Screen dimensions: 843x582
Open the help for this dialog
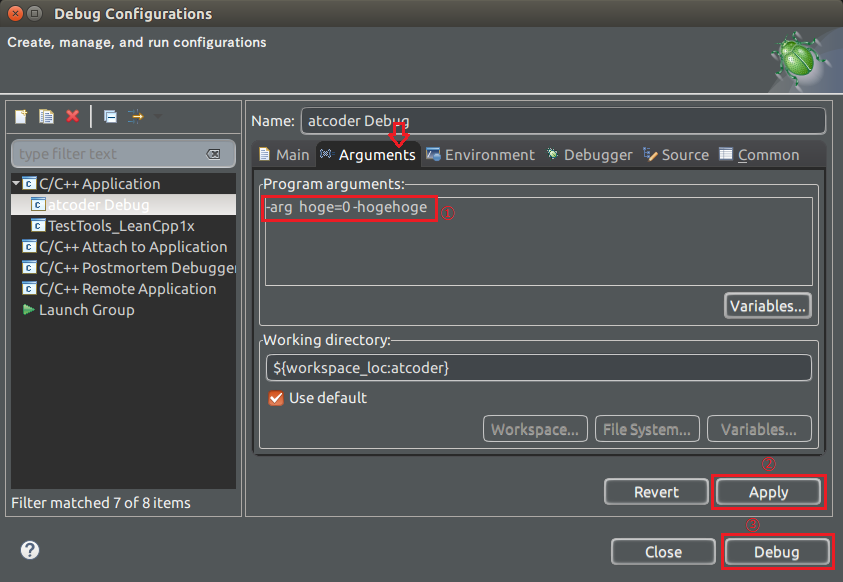(27, 550)
